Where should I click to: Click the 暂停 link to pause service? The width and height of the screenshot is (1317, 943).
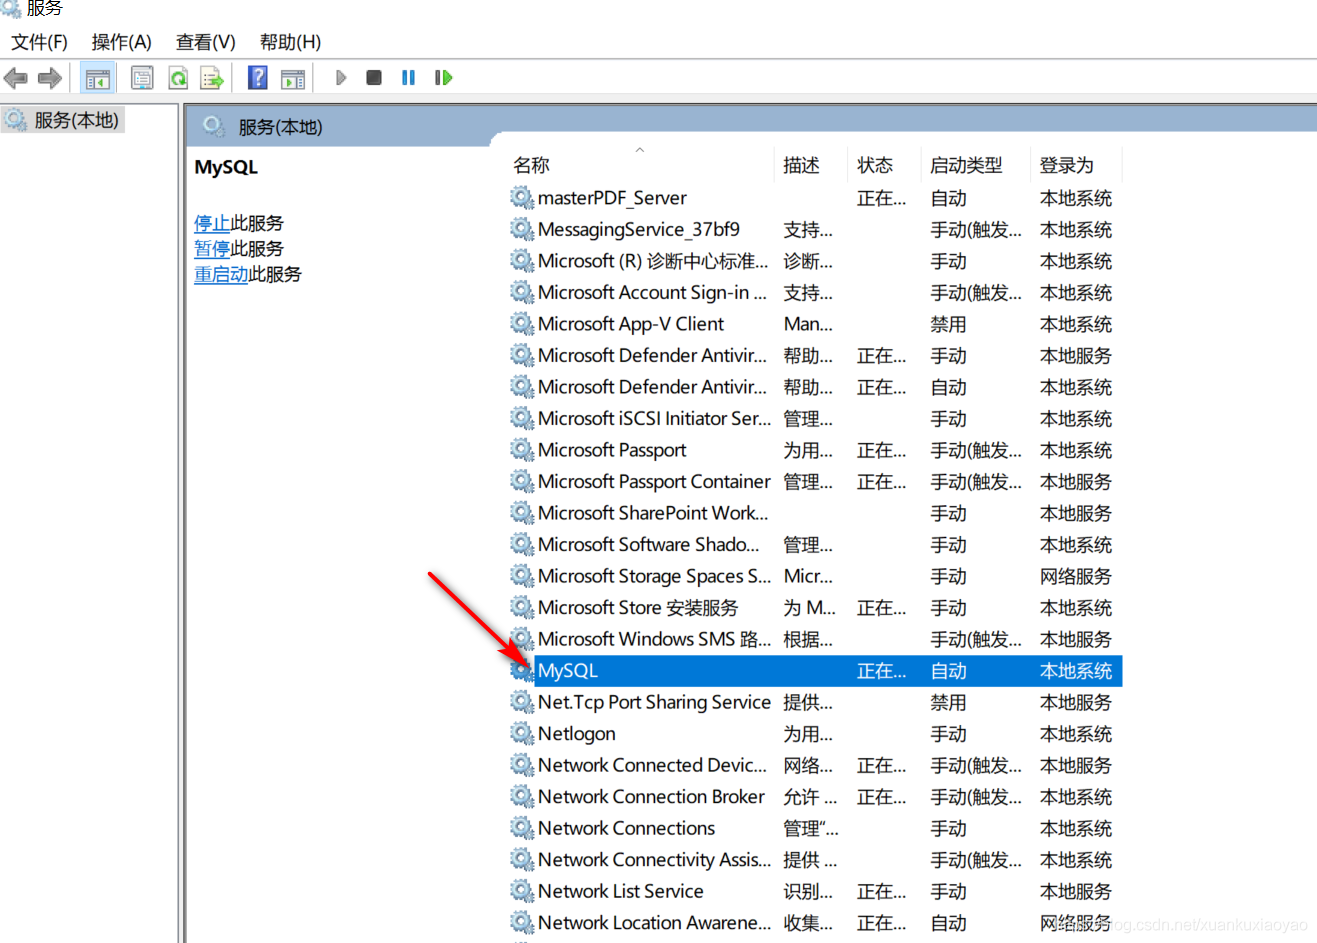pyautogui.click(x=212, y=248)
